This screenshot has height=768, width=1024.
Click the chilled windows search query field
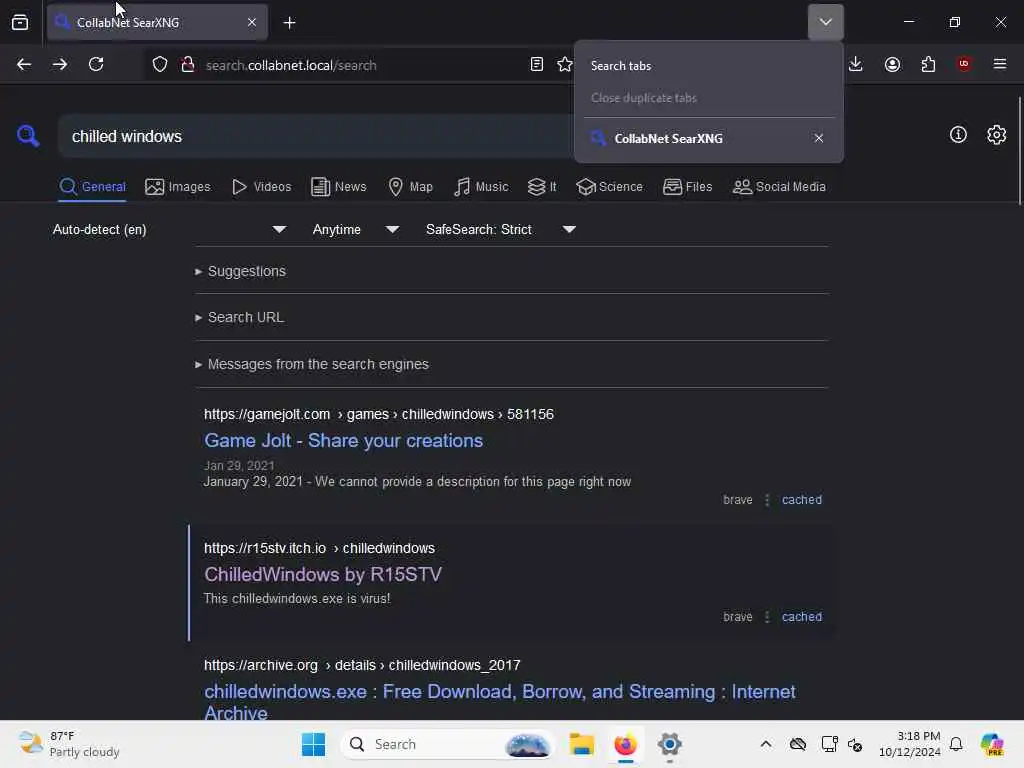(317, 136)
